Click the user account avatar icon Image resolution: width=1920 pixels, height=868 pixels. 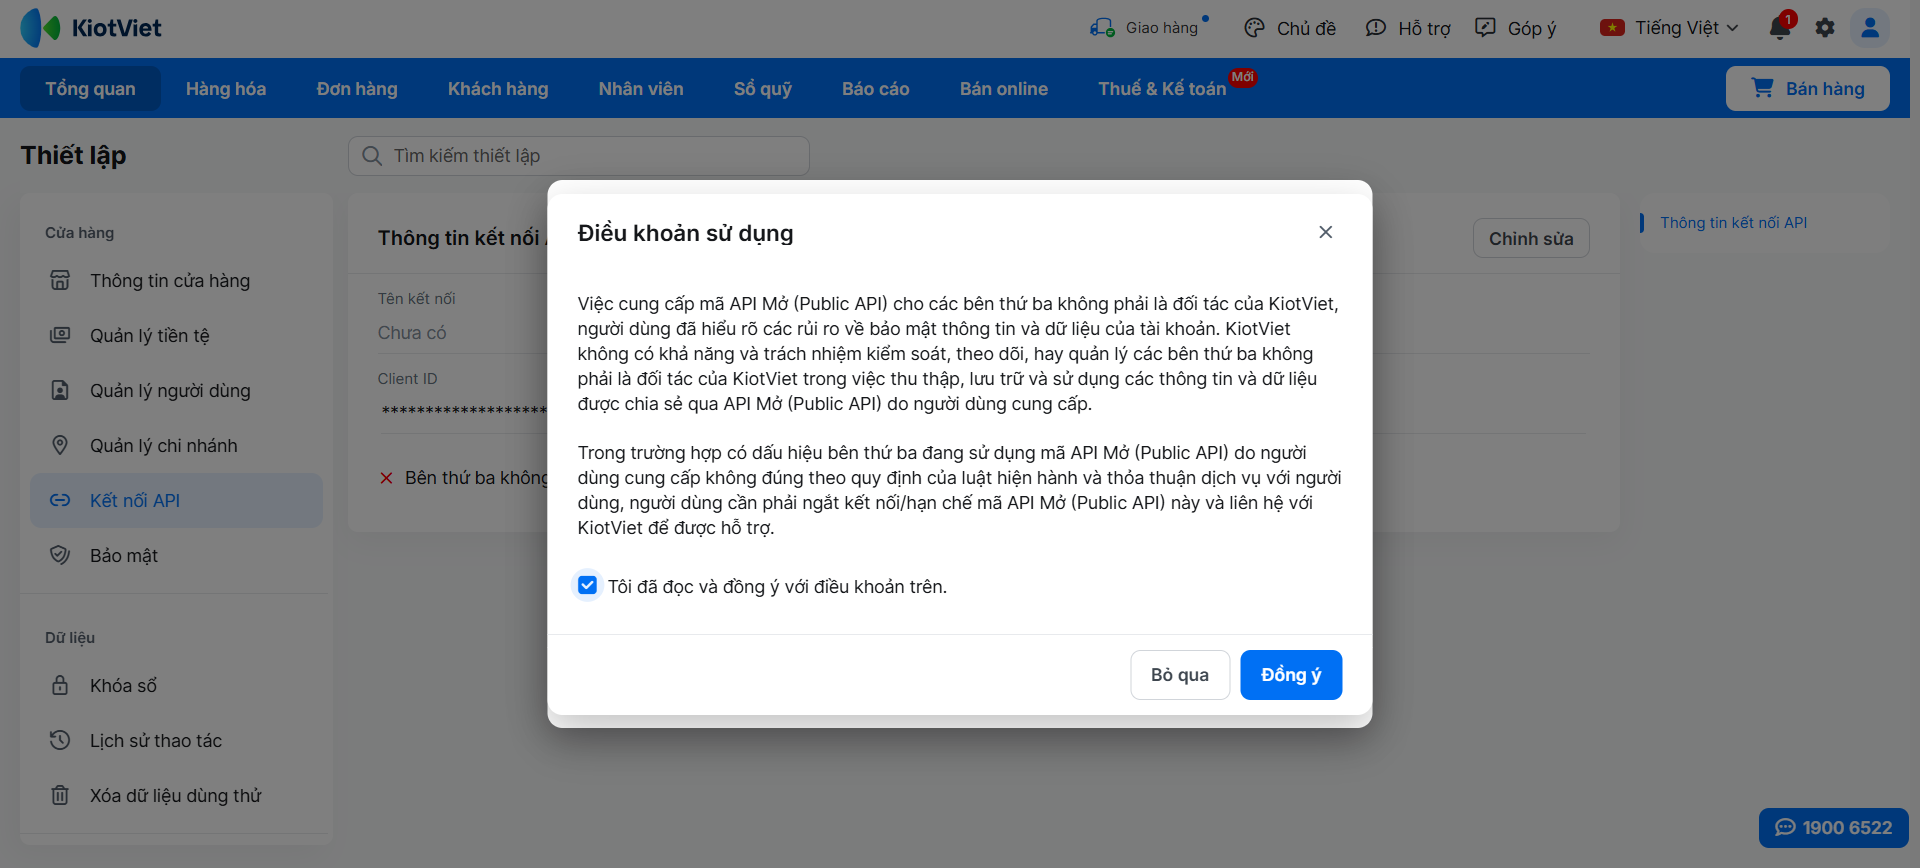(1869, 28)
